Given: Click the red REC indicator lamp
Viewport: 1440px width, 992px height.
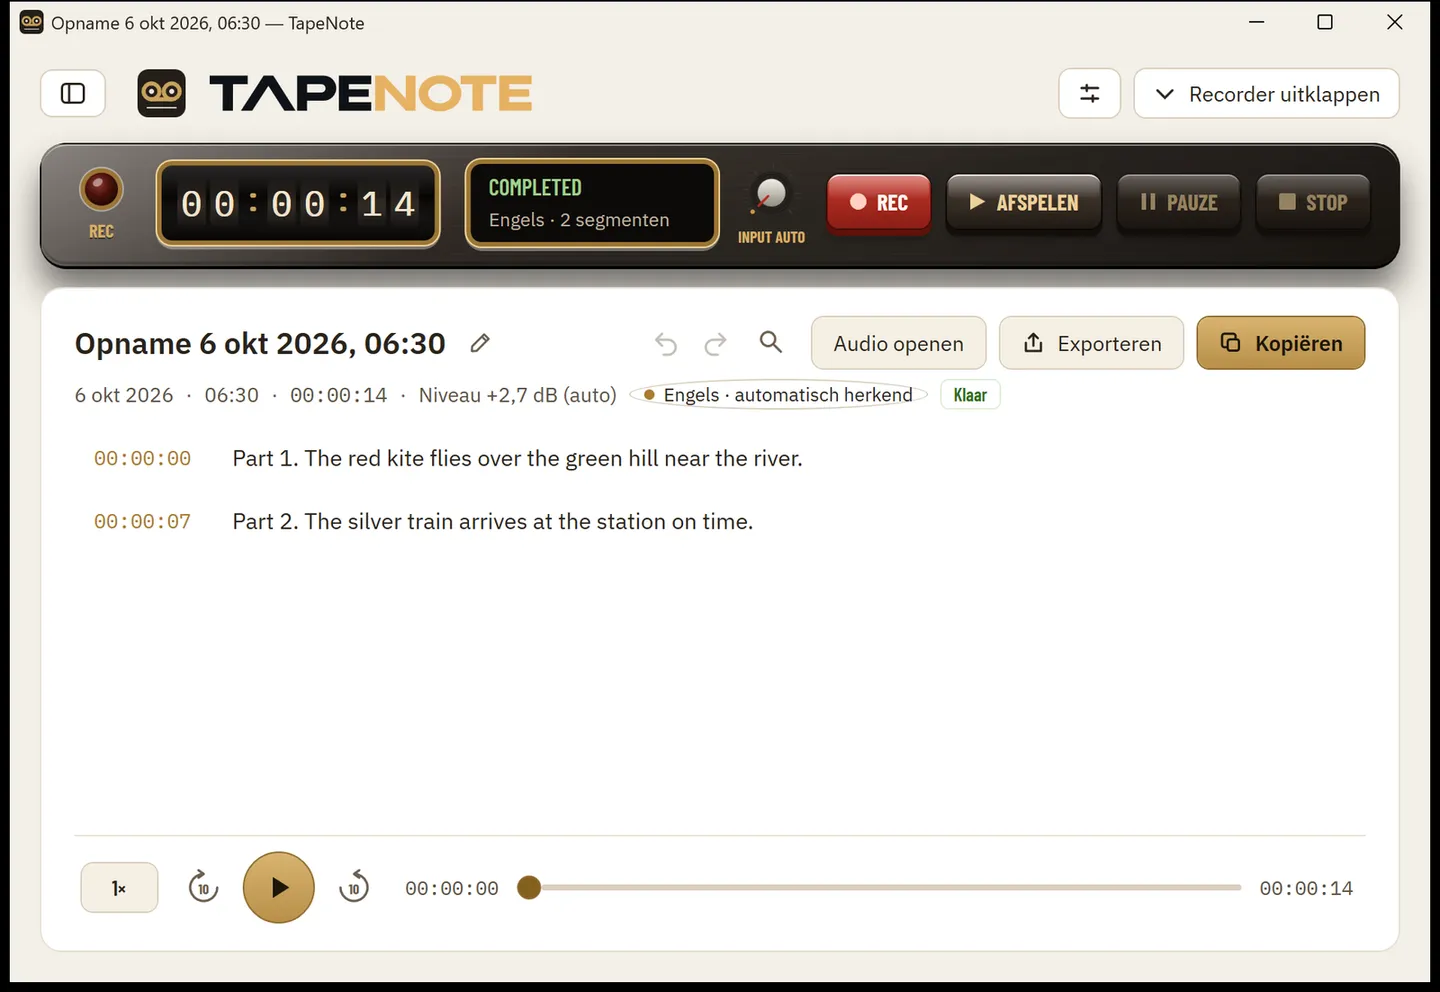Looking at the screenshot, I should click(101, 189).
